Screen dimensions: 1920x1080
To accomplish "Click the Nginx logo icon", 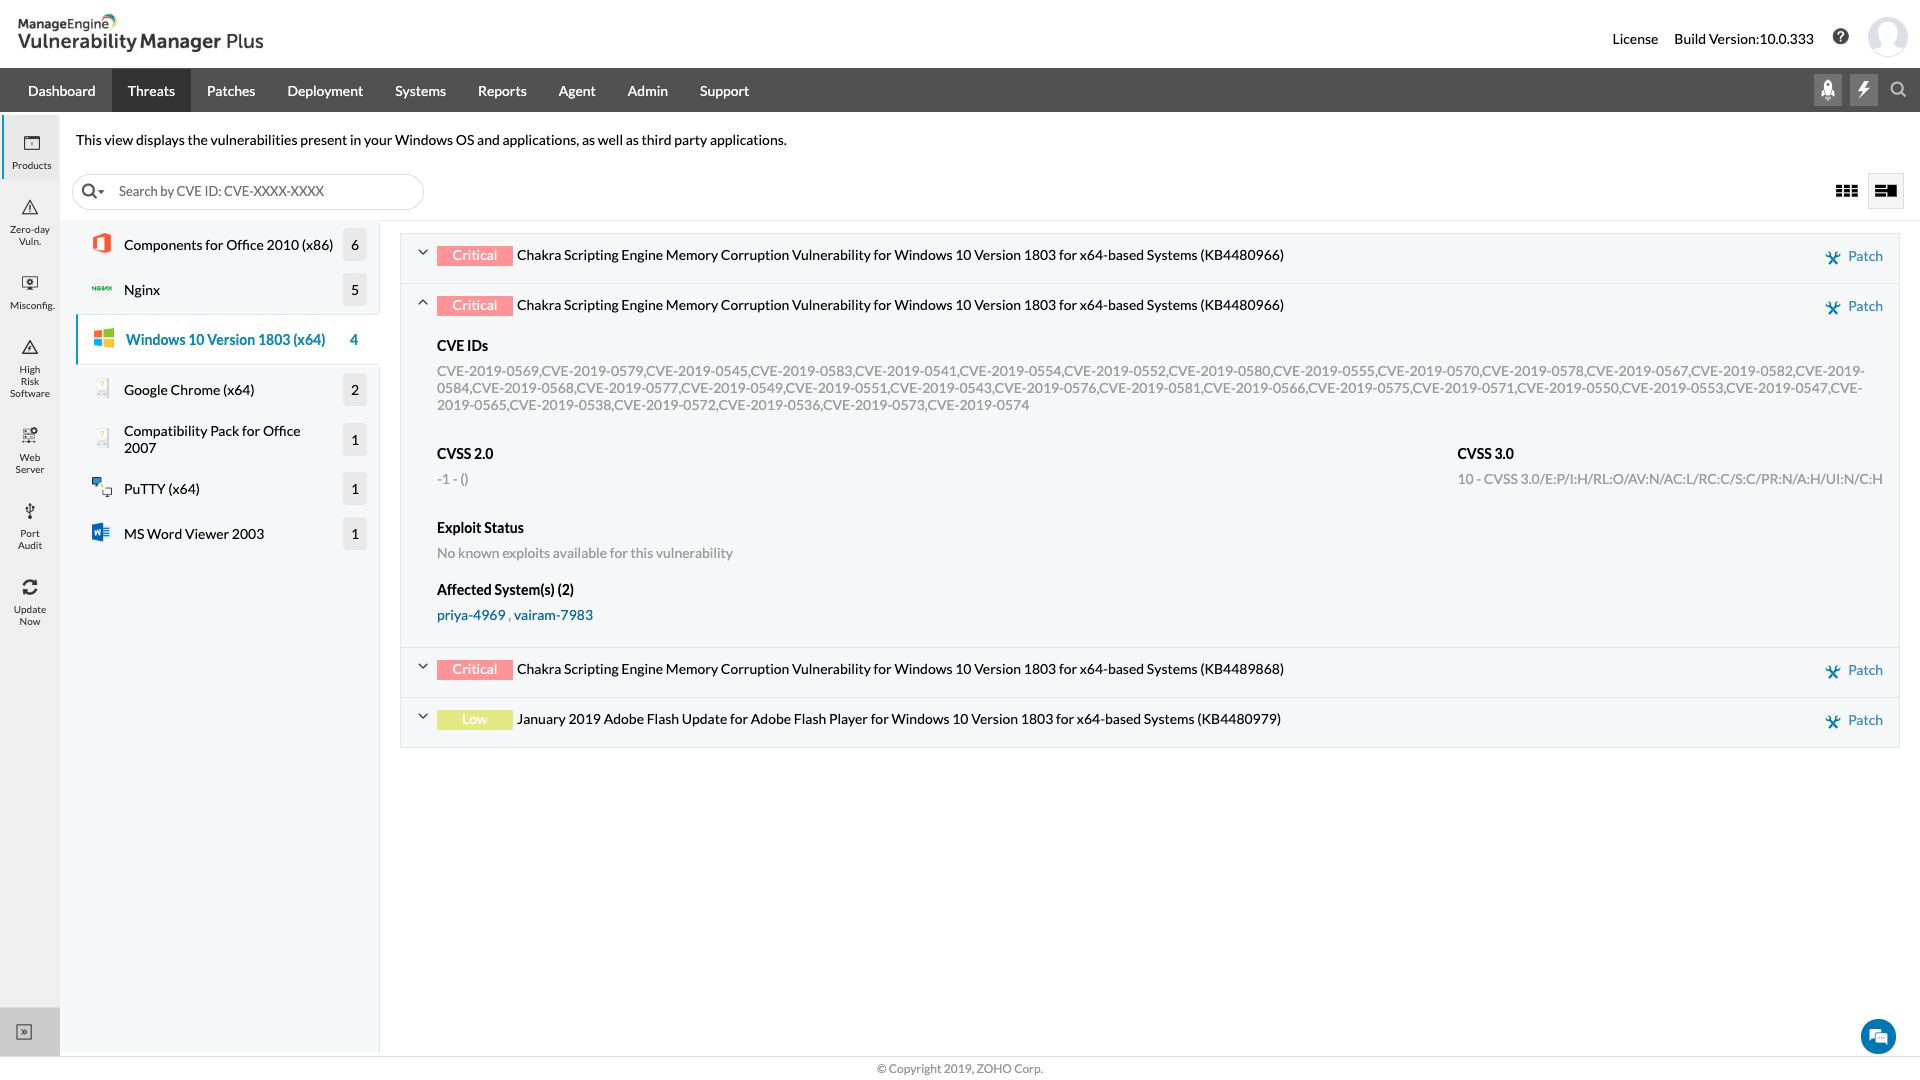I will [x=102, y=289].
